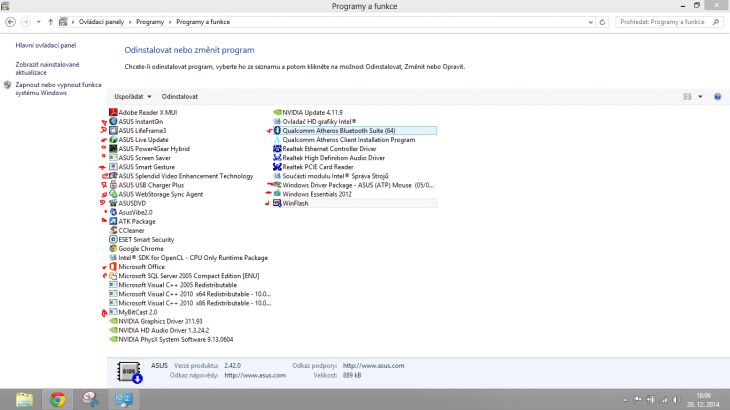This screenshot has width=730, height=410.
Task: Click the NVIDIA Update 4.11.9 icon
Action: (277, 112)
